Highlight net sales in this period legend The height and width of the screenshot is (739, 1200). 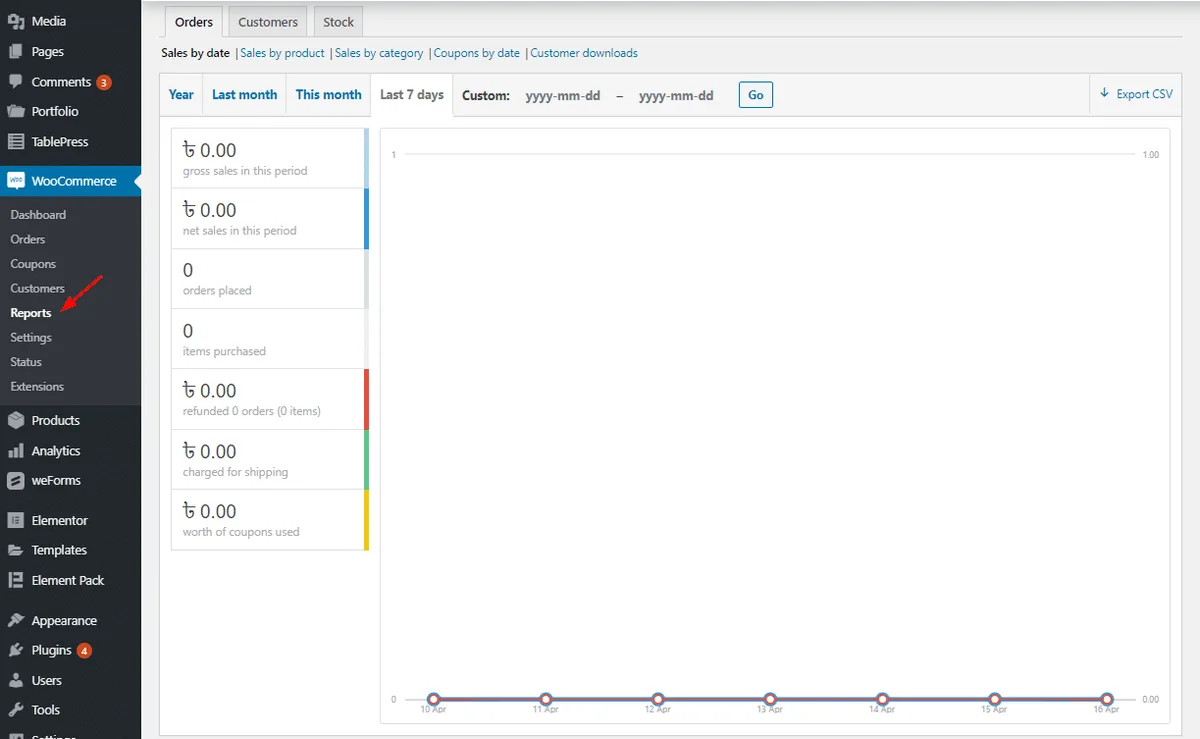click(269, 218)
